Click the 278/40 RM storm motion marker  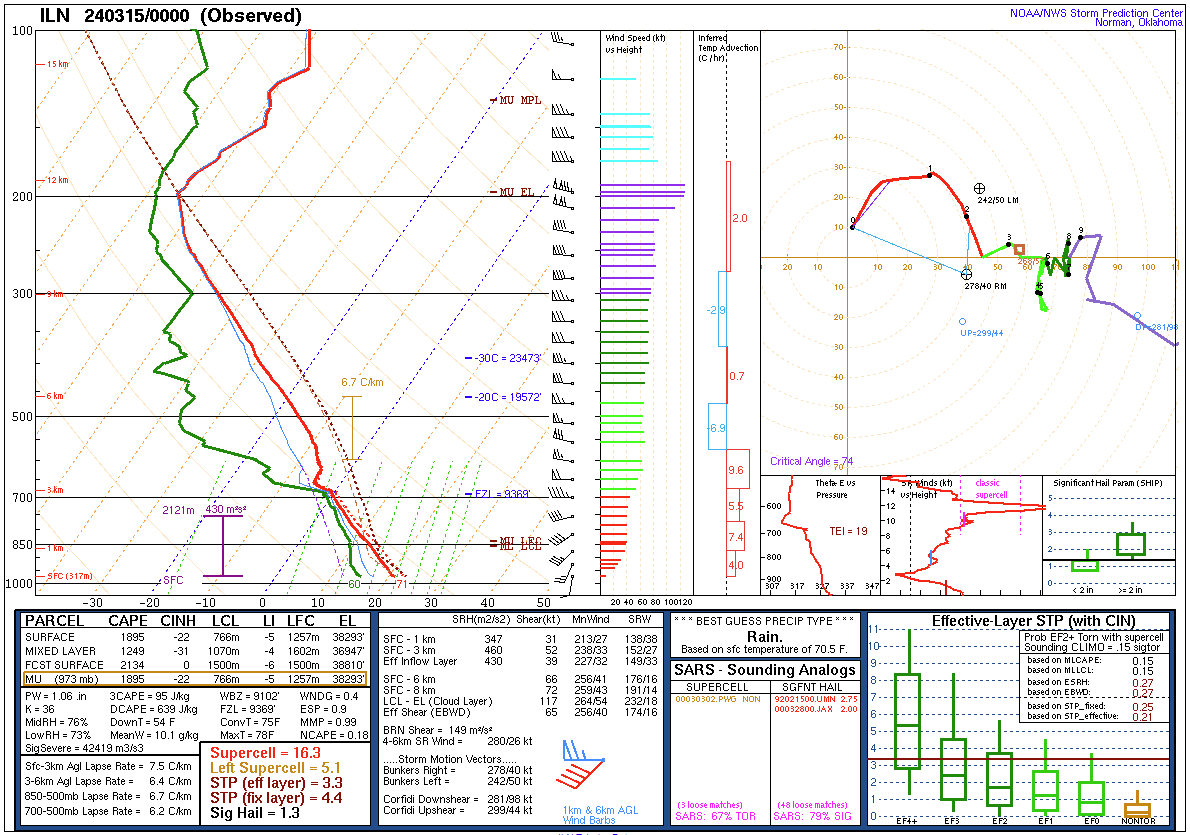click(966, 274)
